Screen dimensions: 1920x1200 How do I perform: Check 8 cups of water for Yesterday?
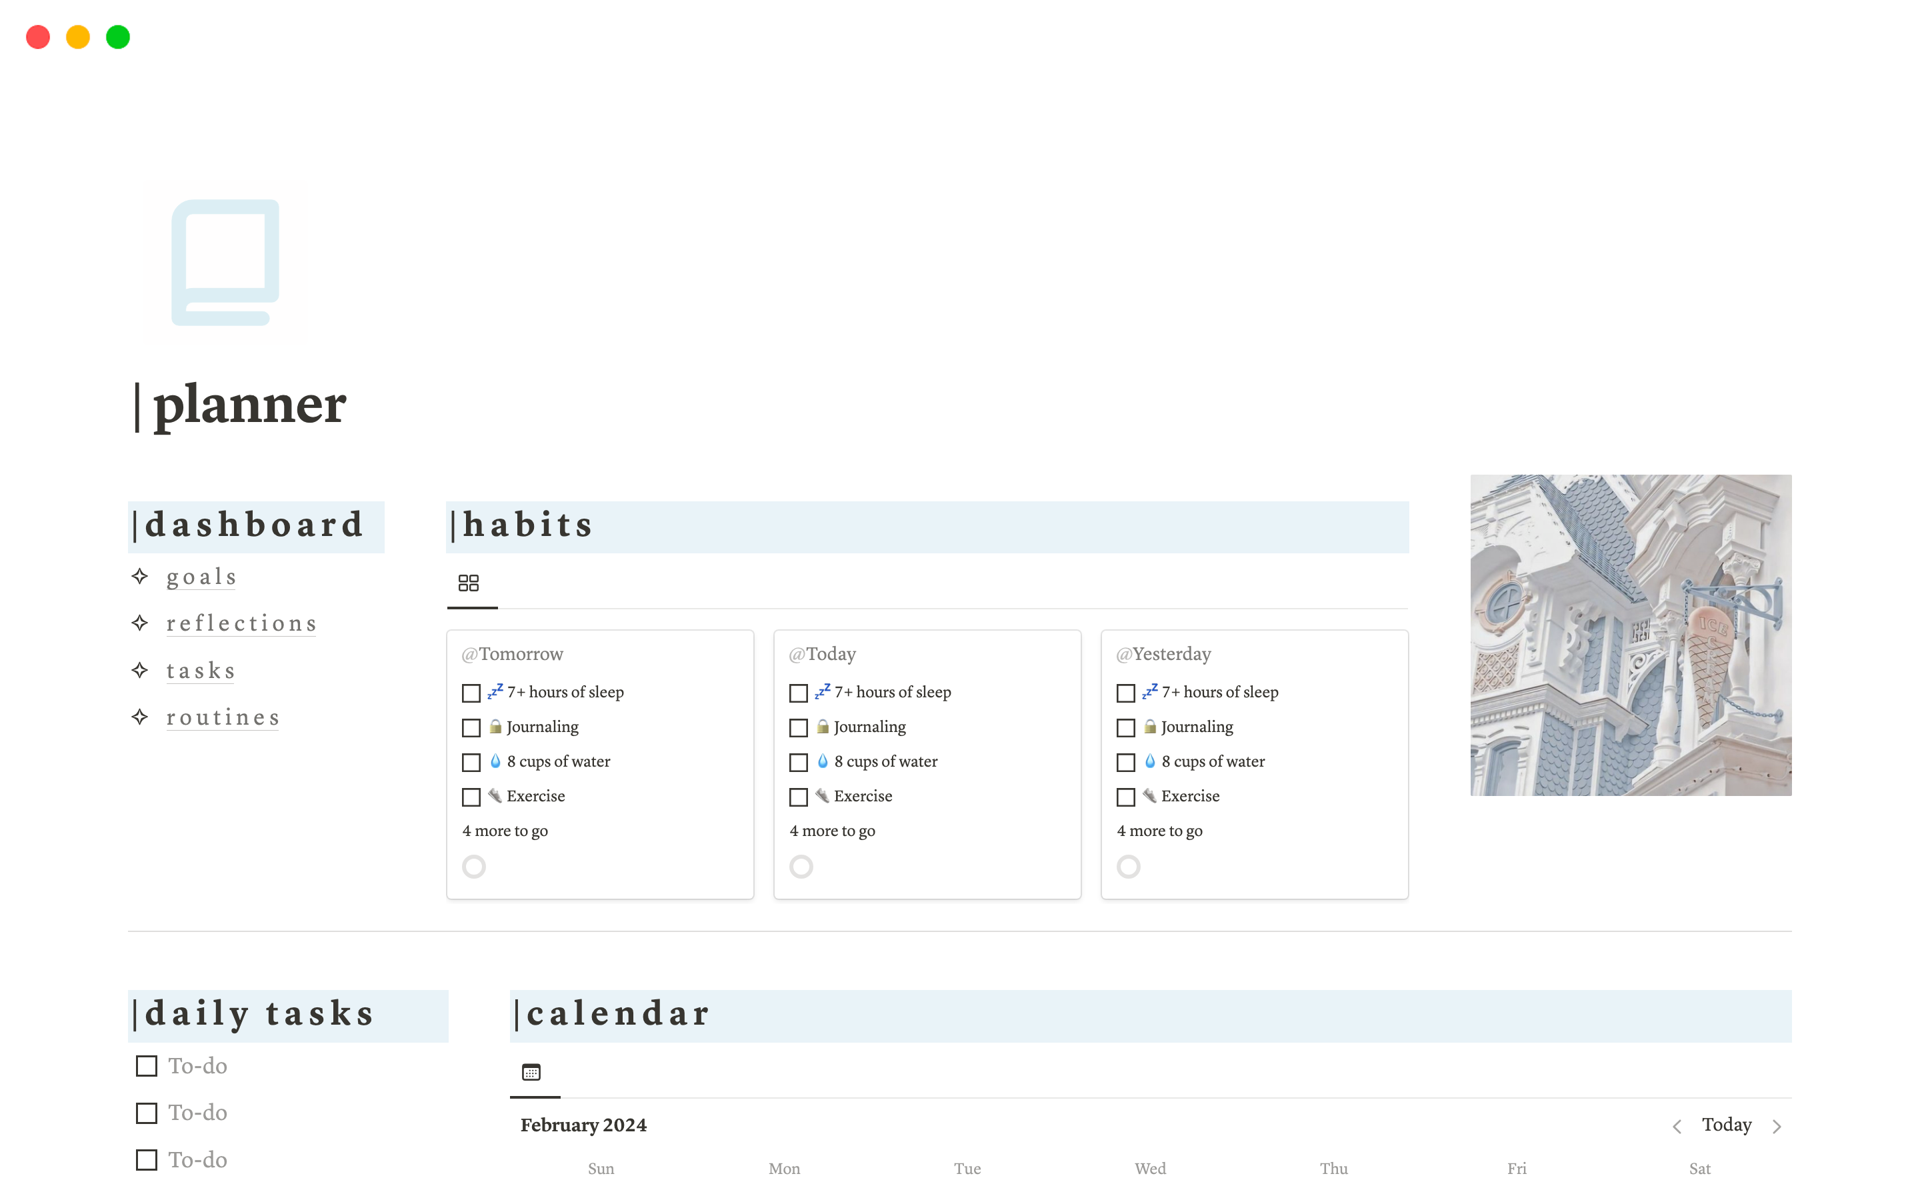coord(1125,762)
